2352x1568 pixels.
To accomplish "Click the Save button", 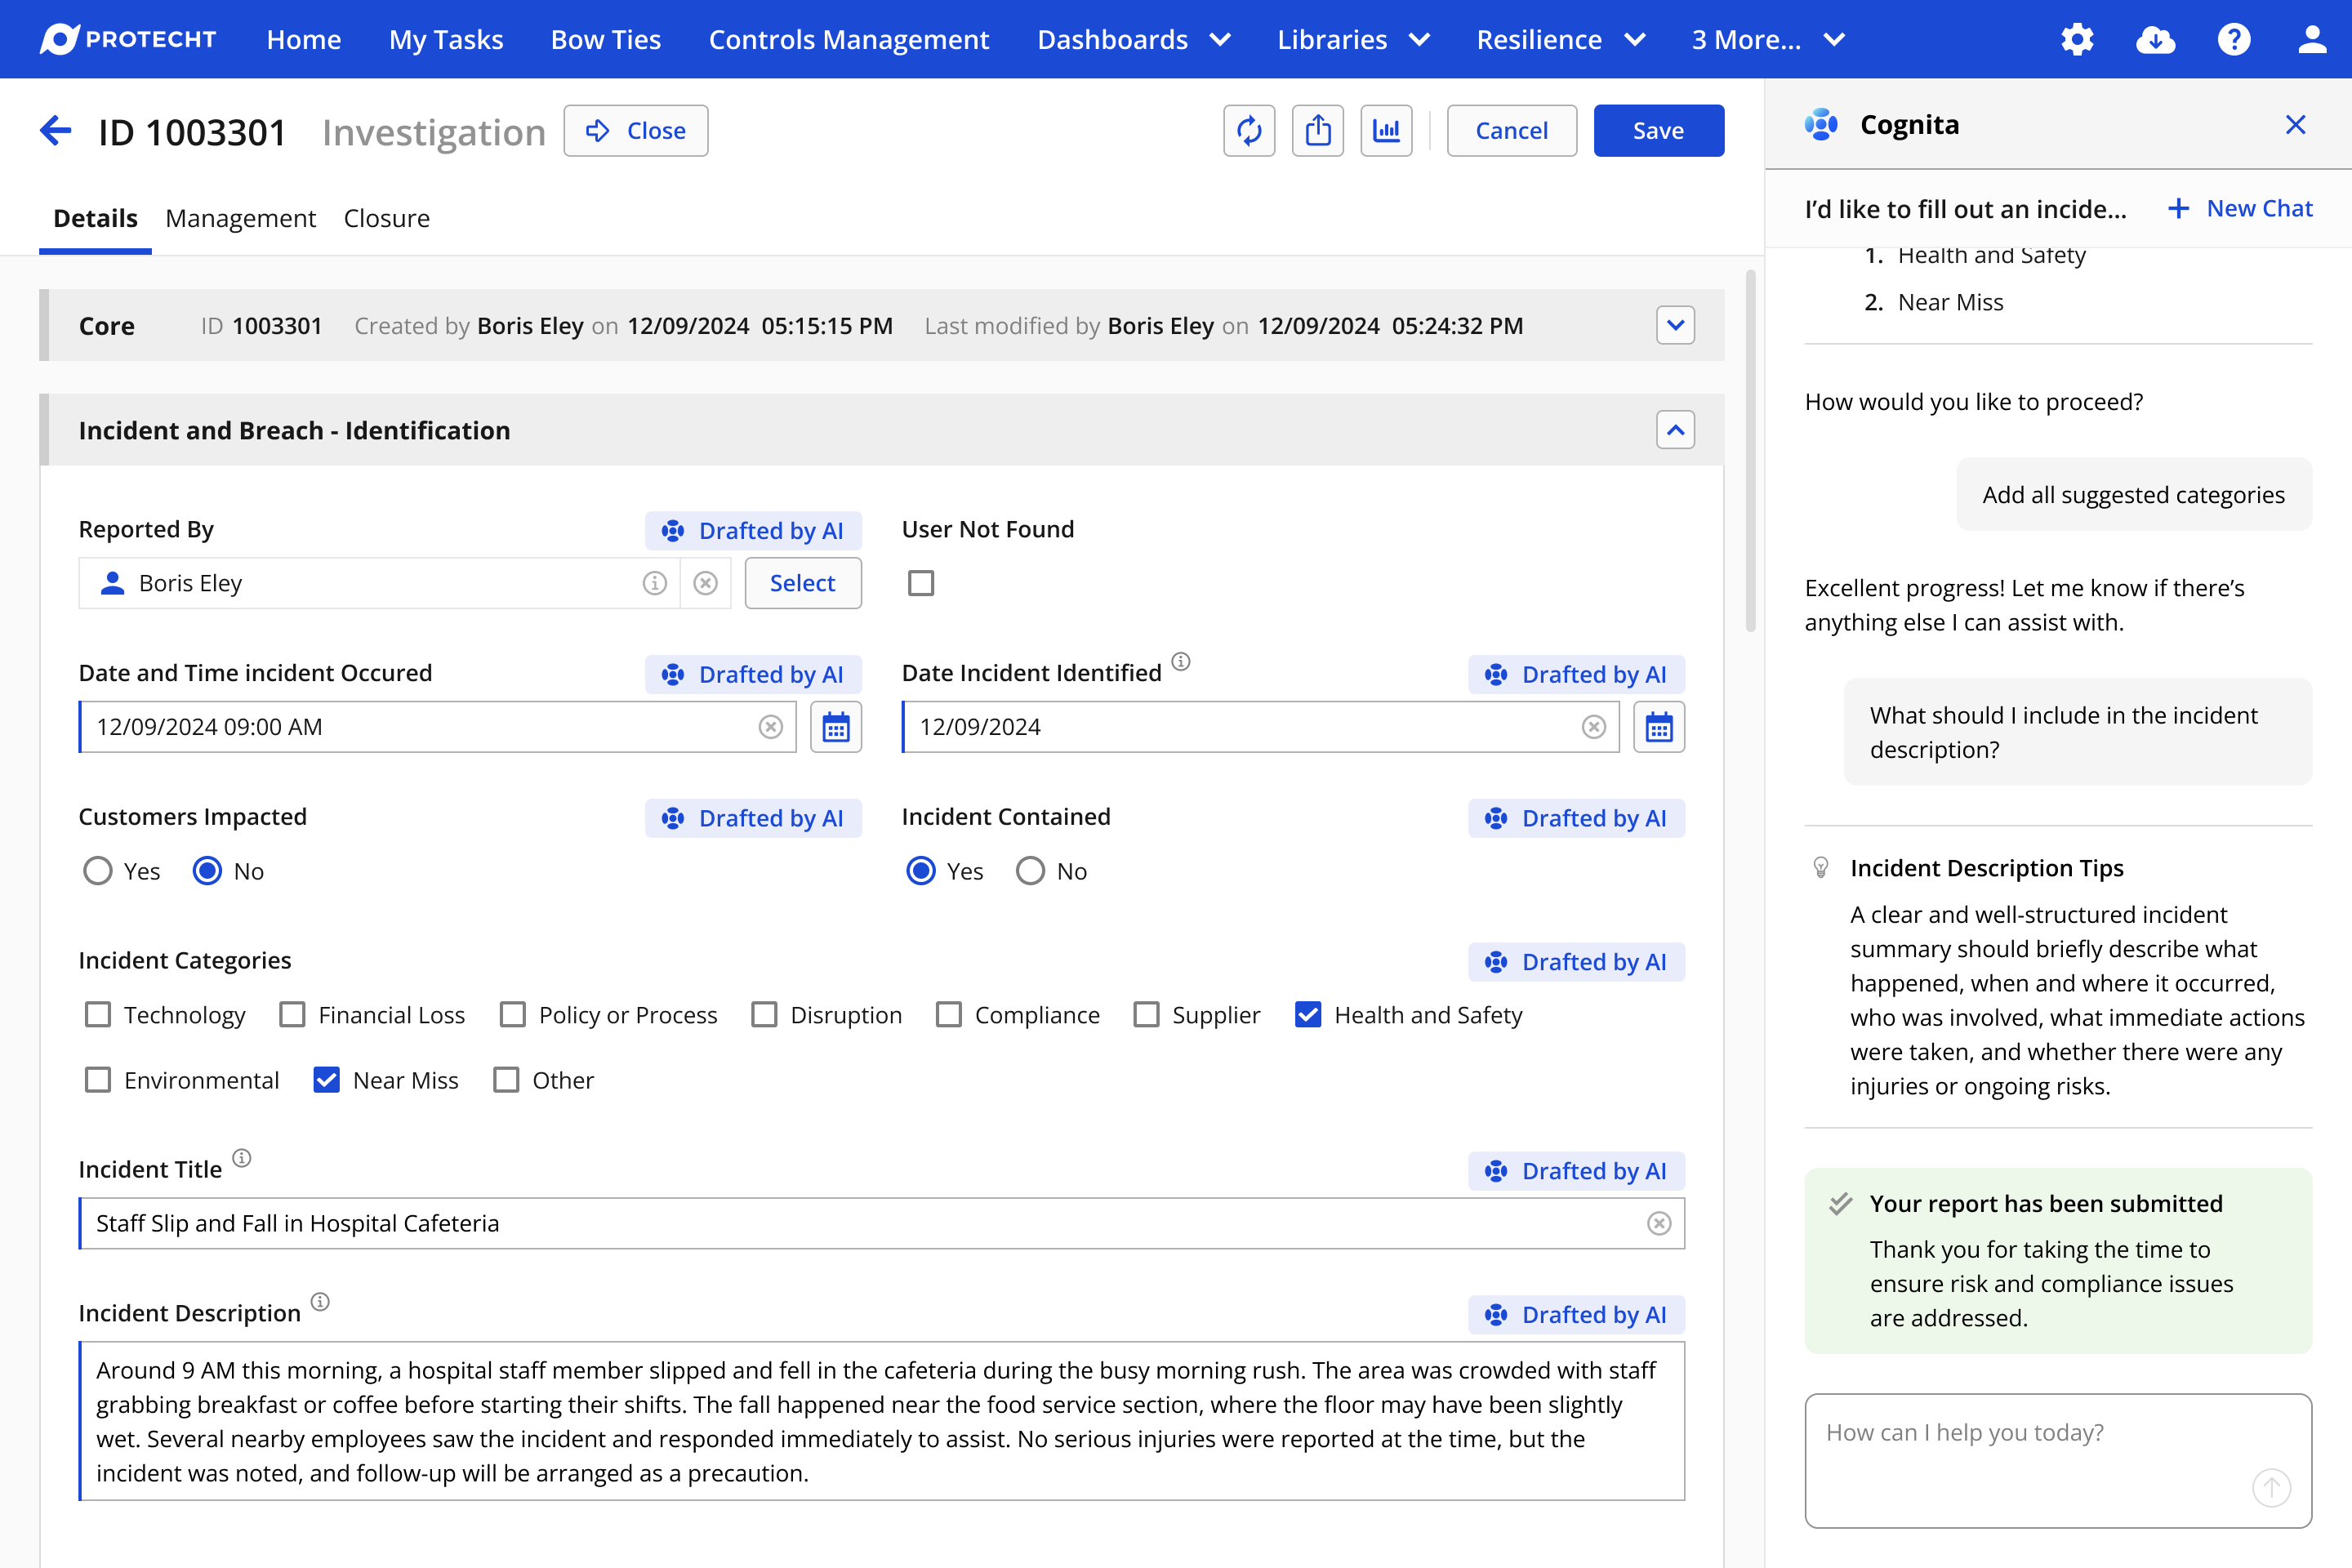I will tap(1658, 131).
